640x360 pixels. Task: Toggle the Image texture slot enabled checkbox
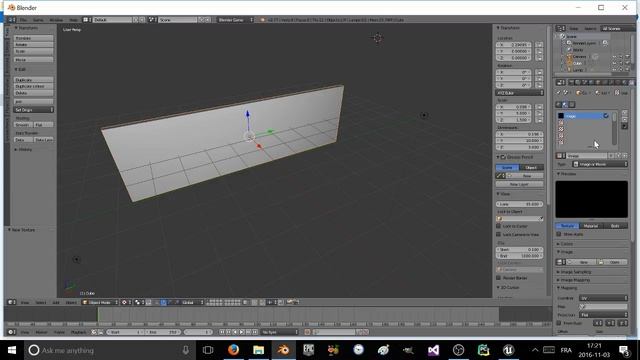(x=606, y=116)
